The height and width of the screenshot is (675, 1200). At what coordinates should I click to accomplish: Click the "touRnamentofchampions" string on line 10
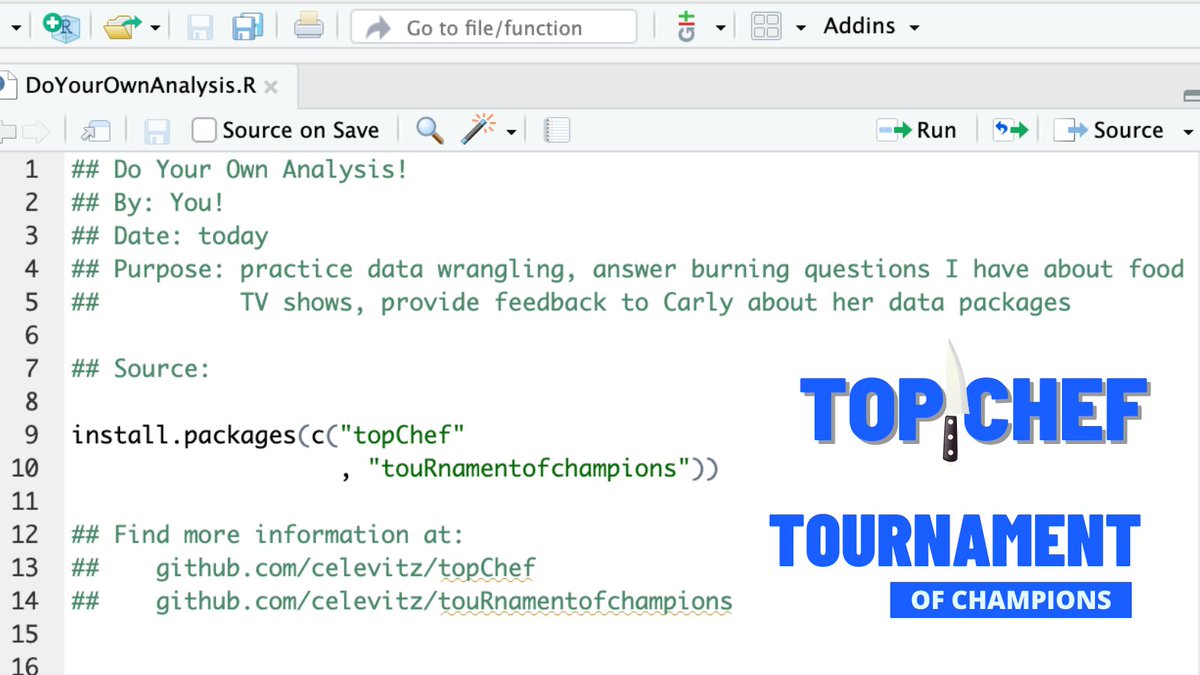click(529, 468)
